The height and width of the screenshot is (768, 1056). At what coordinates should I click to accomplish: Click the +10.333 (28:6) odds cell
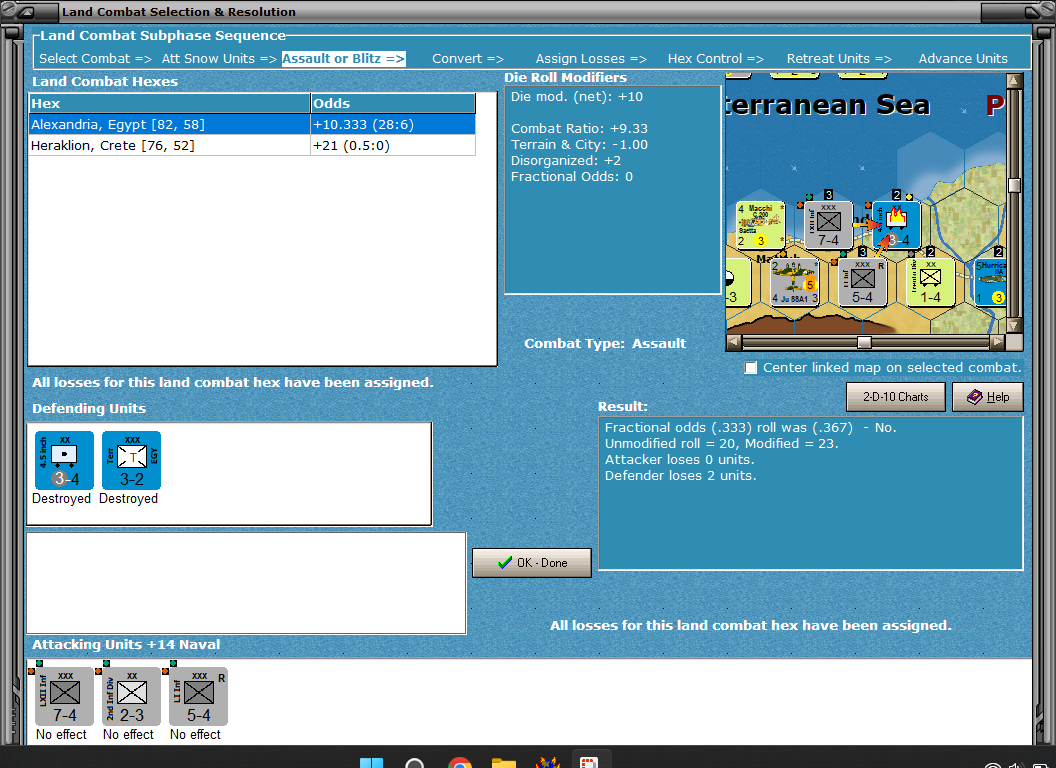(x=393, y=125)
